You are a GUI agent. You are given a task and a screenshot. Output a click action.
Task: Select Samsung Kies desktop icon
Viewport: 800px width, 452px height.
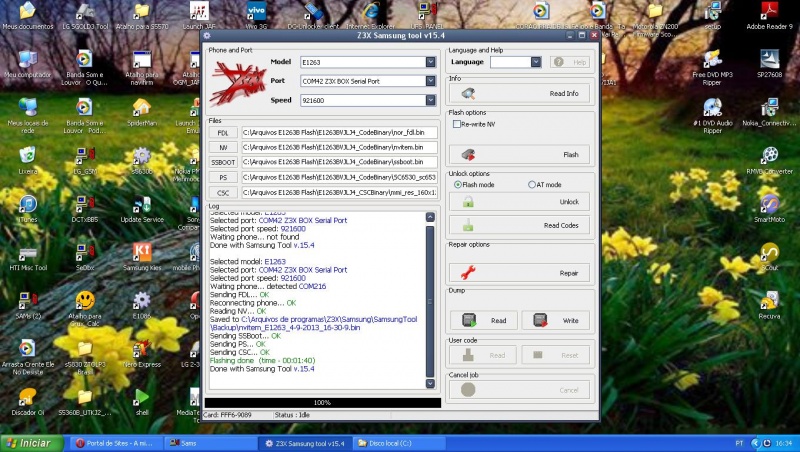coord(142,258)
